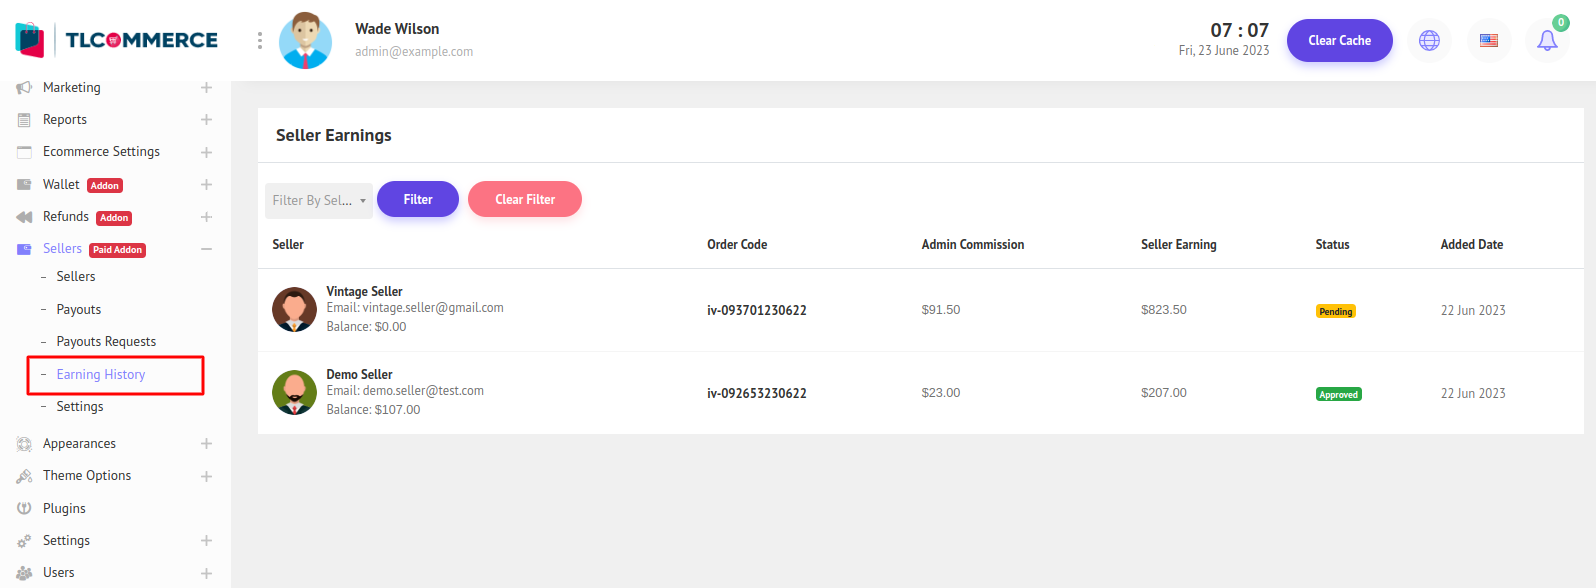1596x588 pixels.
Task: Open the globe website icon
Action: coord(1429,41)
